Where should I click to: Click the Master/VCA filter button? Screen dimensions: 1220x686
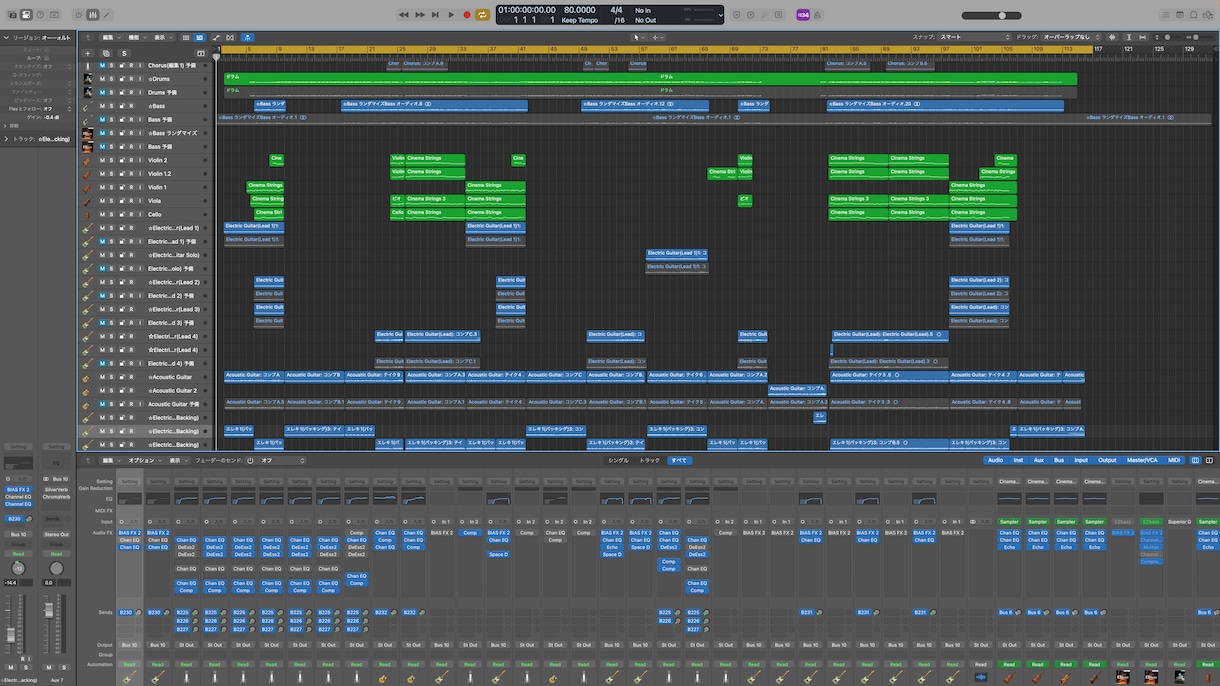[1143, 461]
